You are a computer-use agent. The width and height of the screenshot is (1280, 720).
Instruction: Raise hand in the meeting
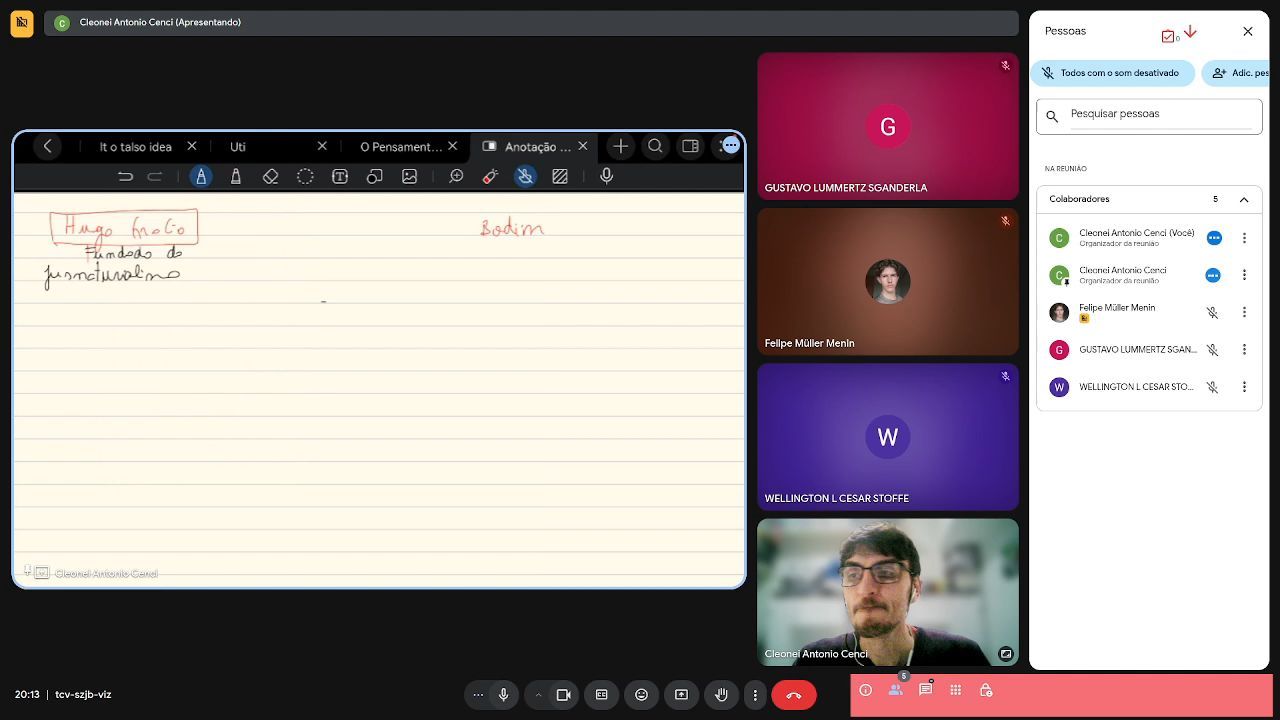click(x=721, y=695)
